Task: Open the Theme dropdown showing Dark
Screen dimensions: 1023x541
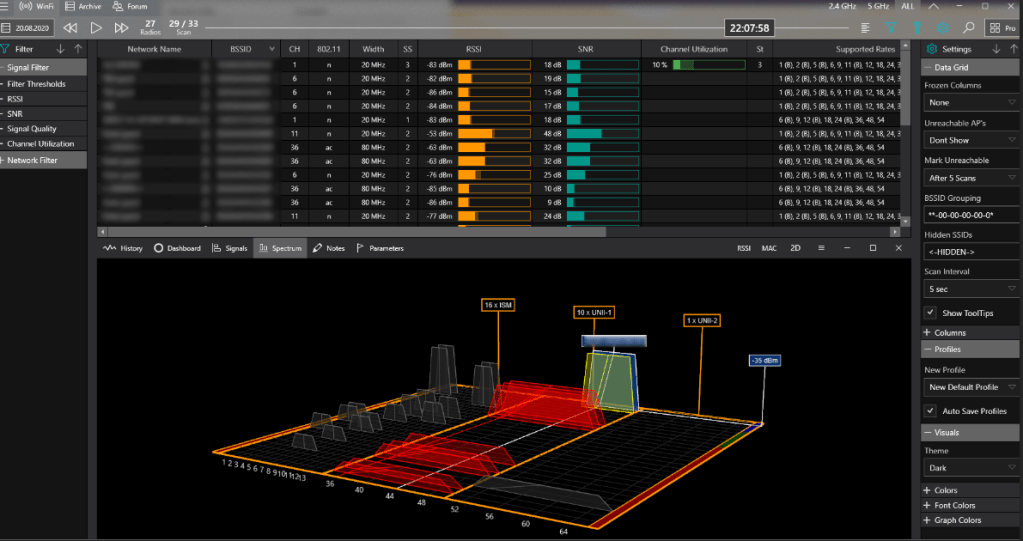Action: [970, 468]
